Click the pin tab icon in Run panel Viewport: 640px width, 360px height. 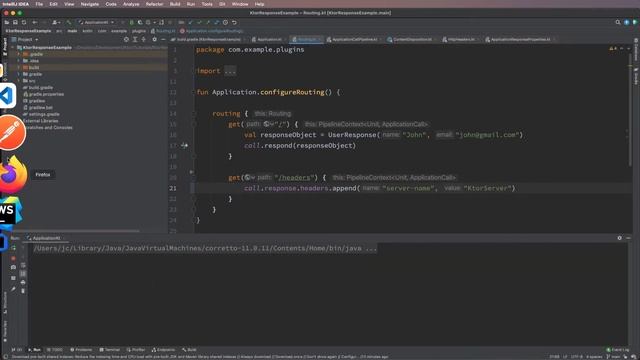click(13, 289)
